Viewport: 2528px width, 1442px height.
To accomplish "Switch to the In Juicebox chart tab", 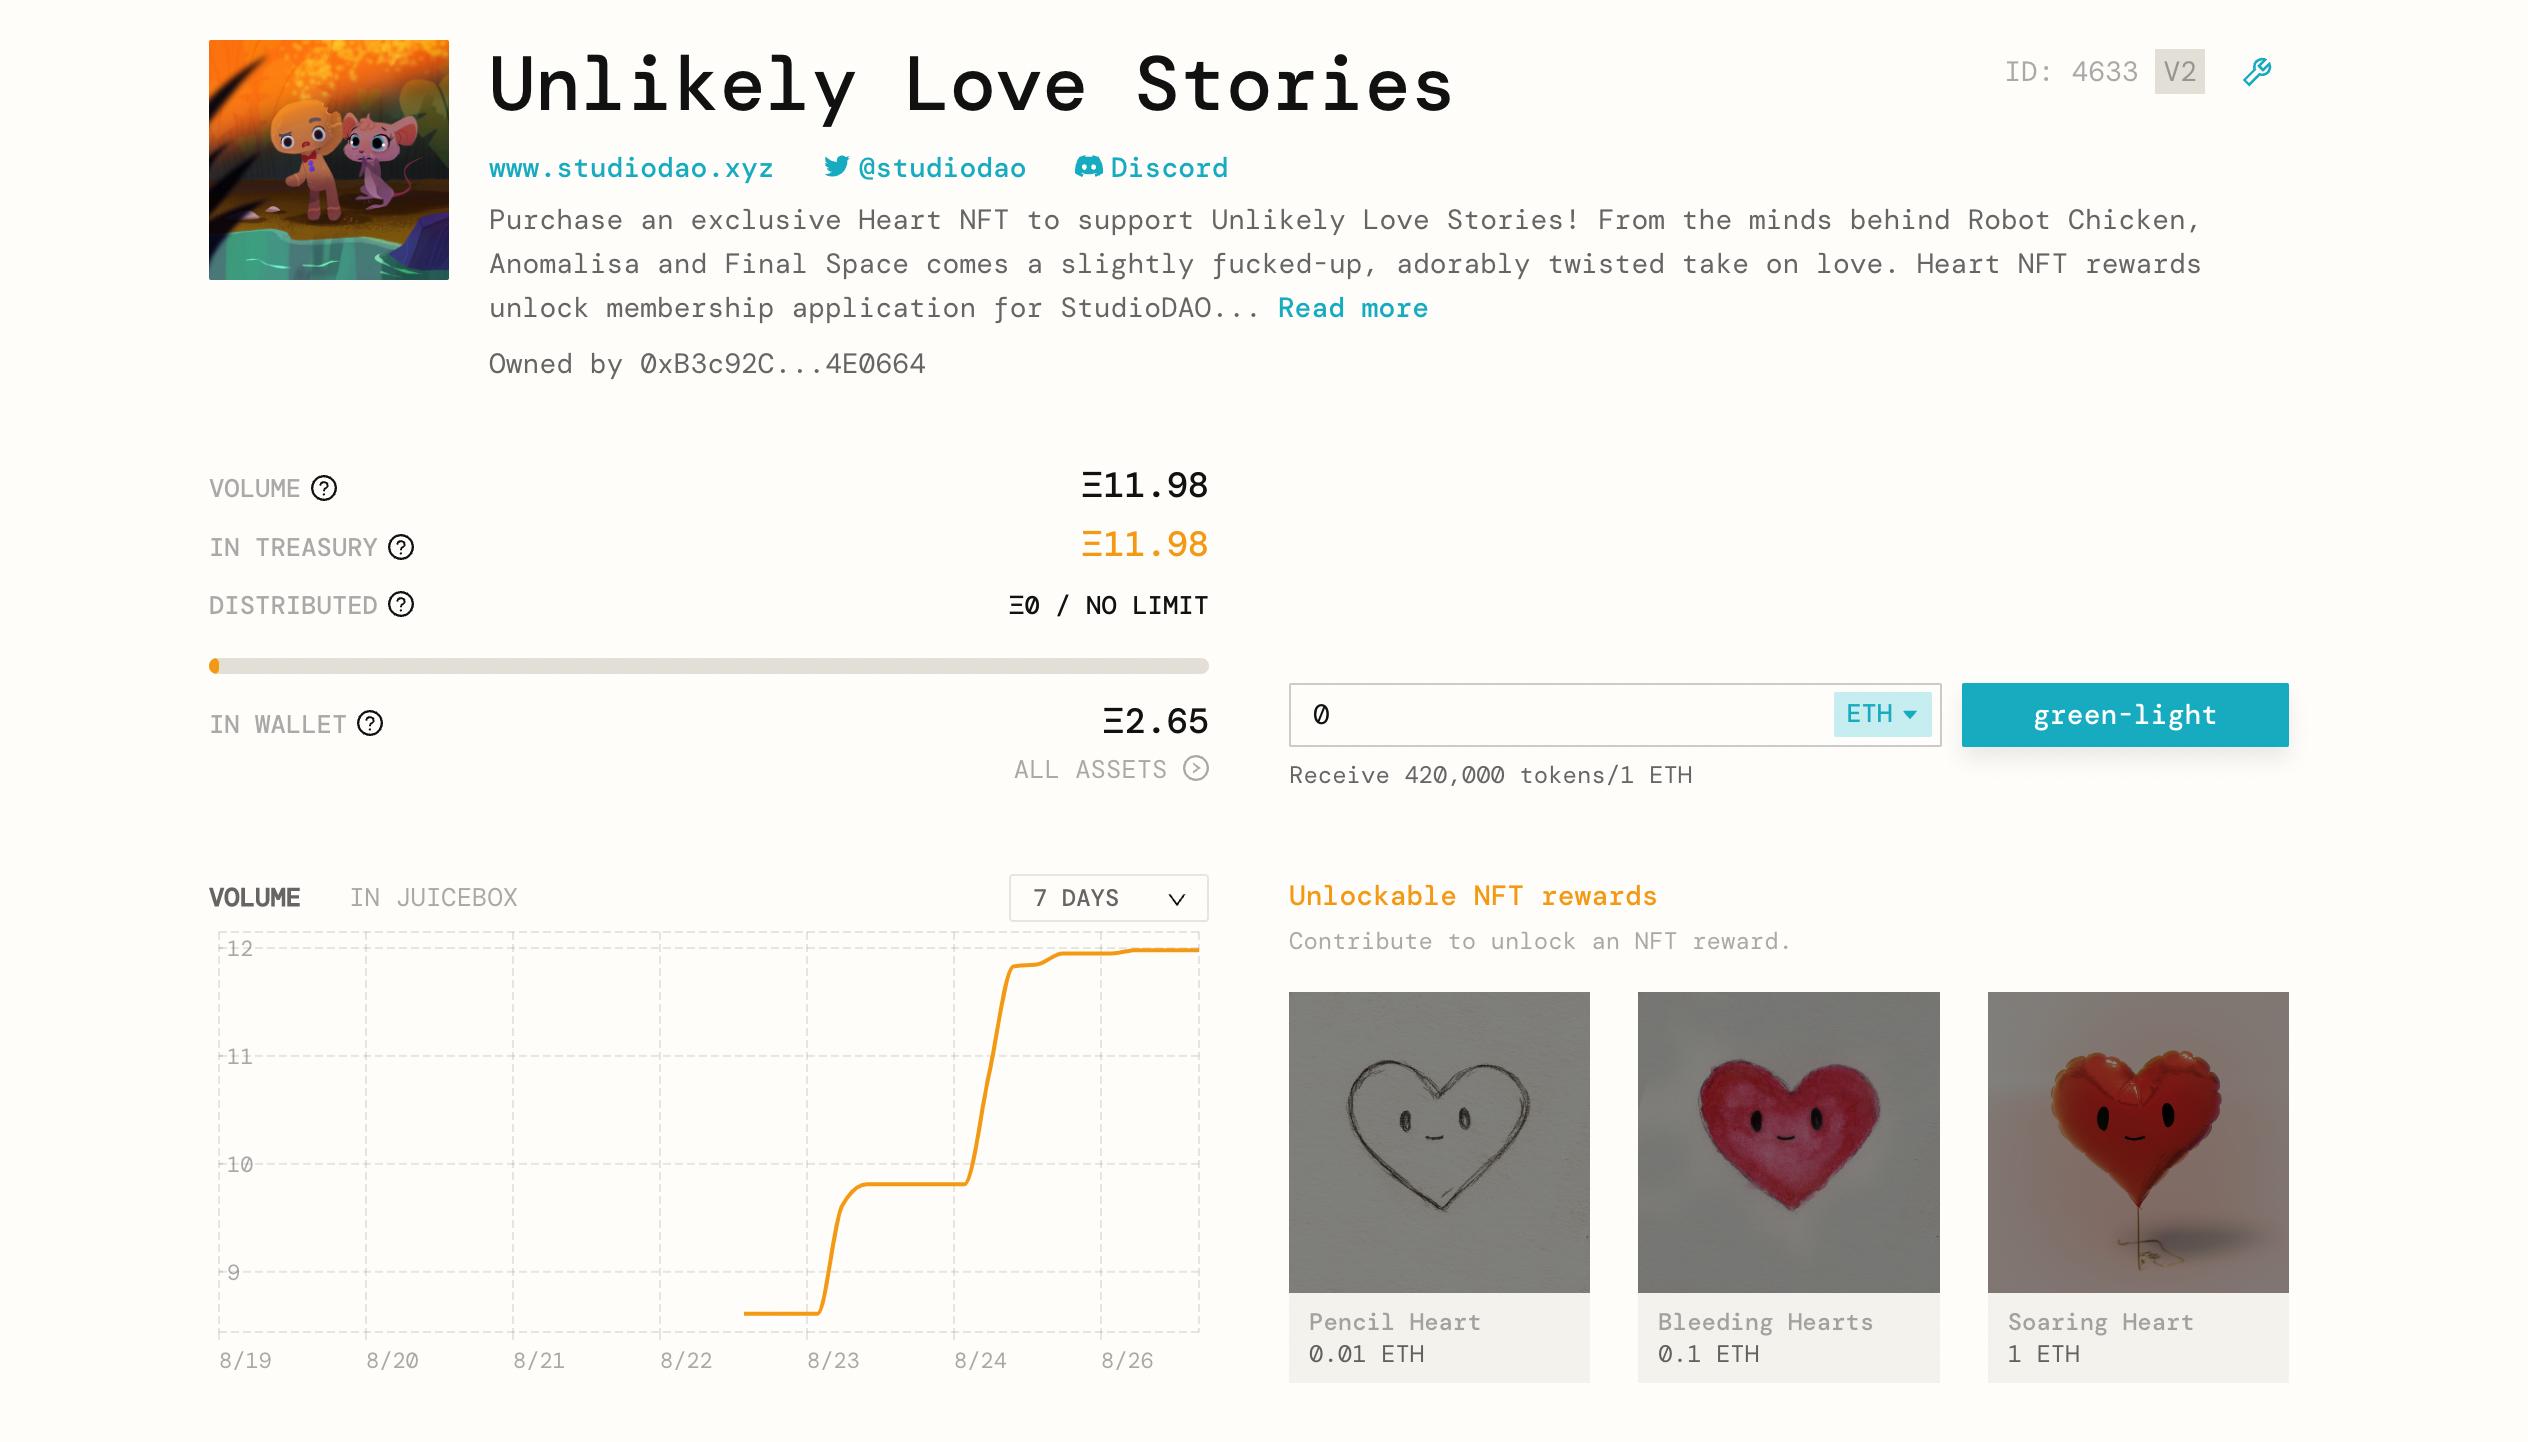I will (433, 898).
